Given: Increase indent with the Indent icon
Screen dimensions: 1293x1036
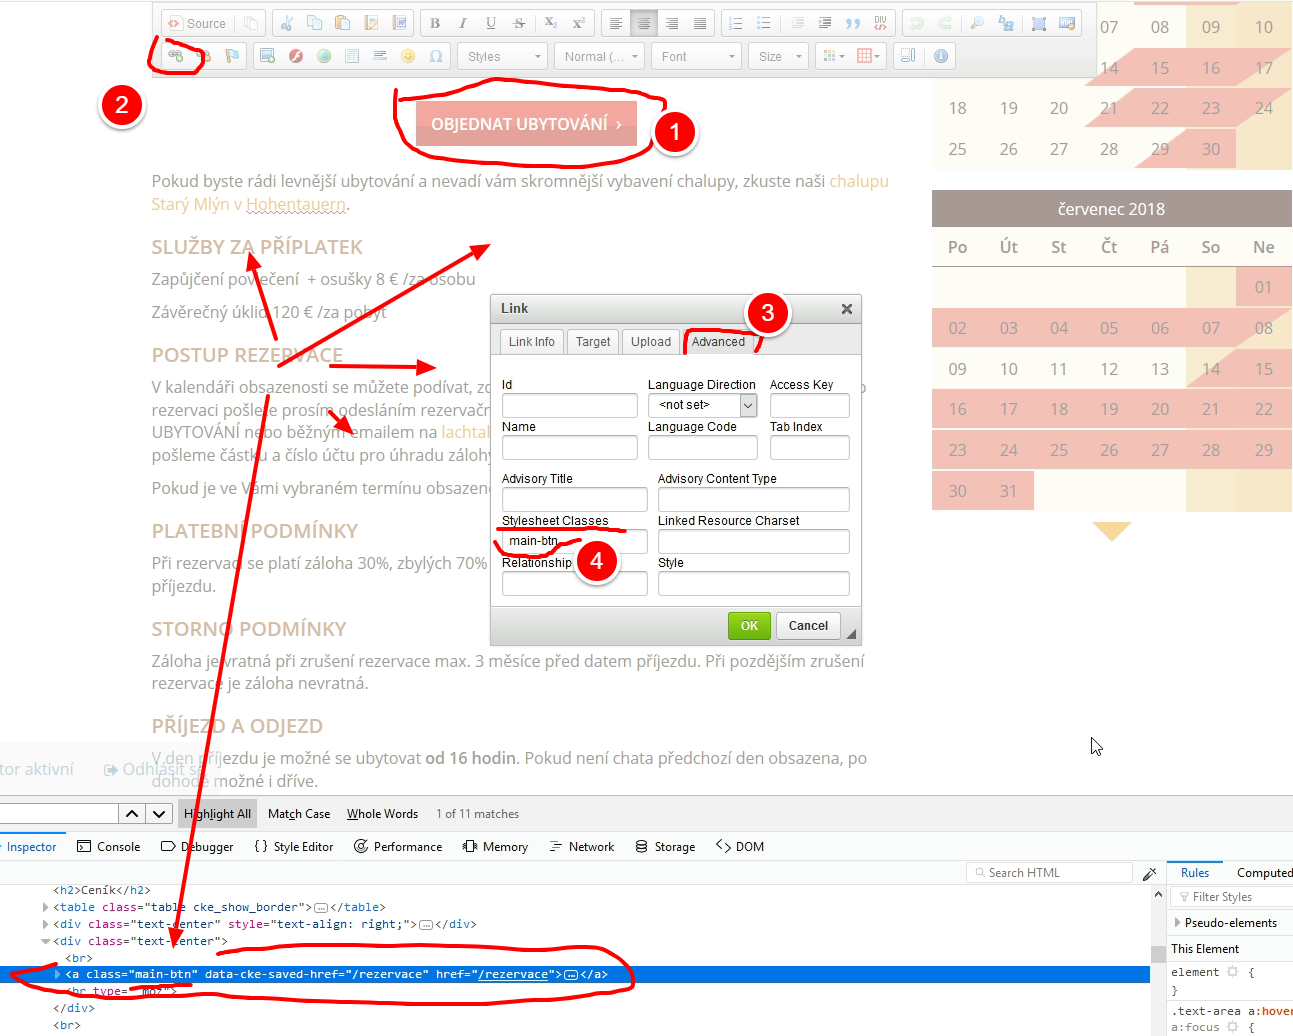Looking at the screenshot, I should pyautogui.click(x=824, y=23).
